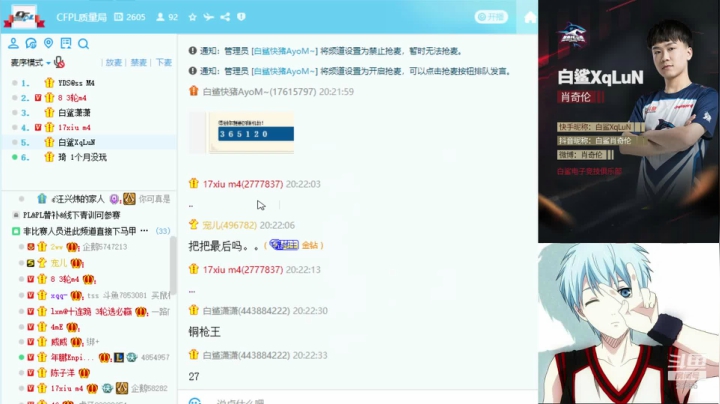Select member 宠儿 in the user list
Image resolution: width=720 pixels, height=404 pixels.
(59, 263)
